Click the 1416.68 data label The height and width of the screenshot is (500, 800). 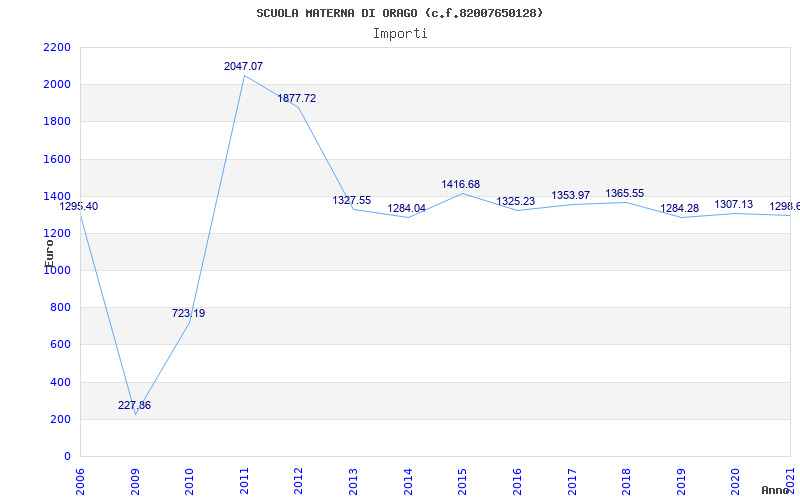tap(461, 184)
